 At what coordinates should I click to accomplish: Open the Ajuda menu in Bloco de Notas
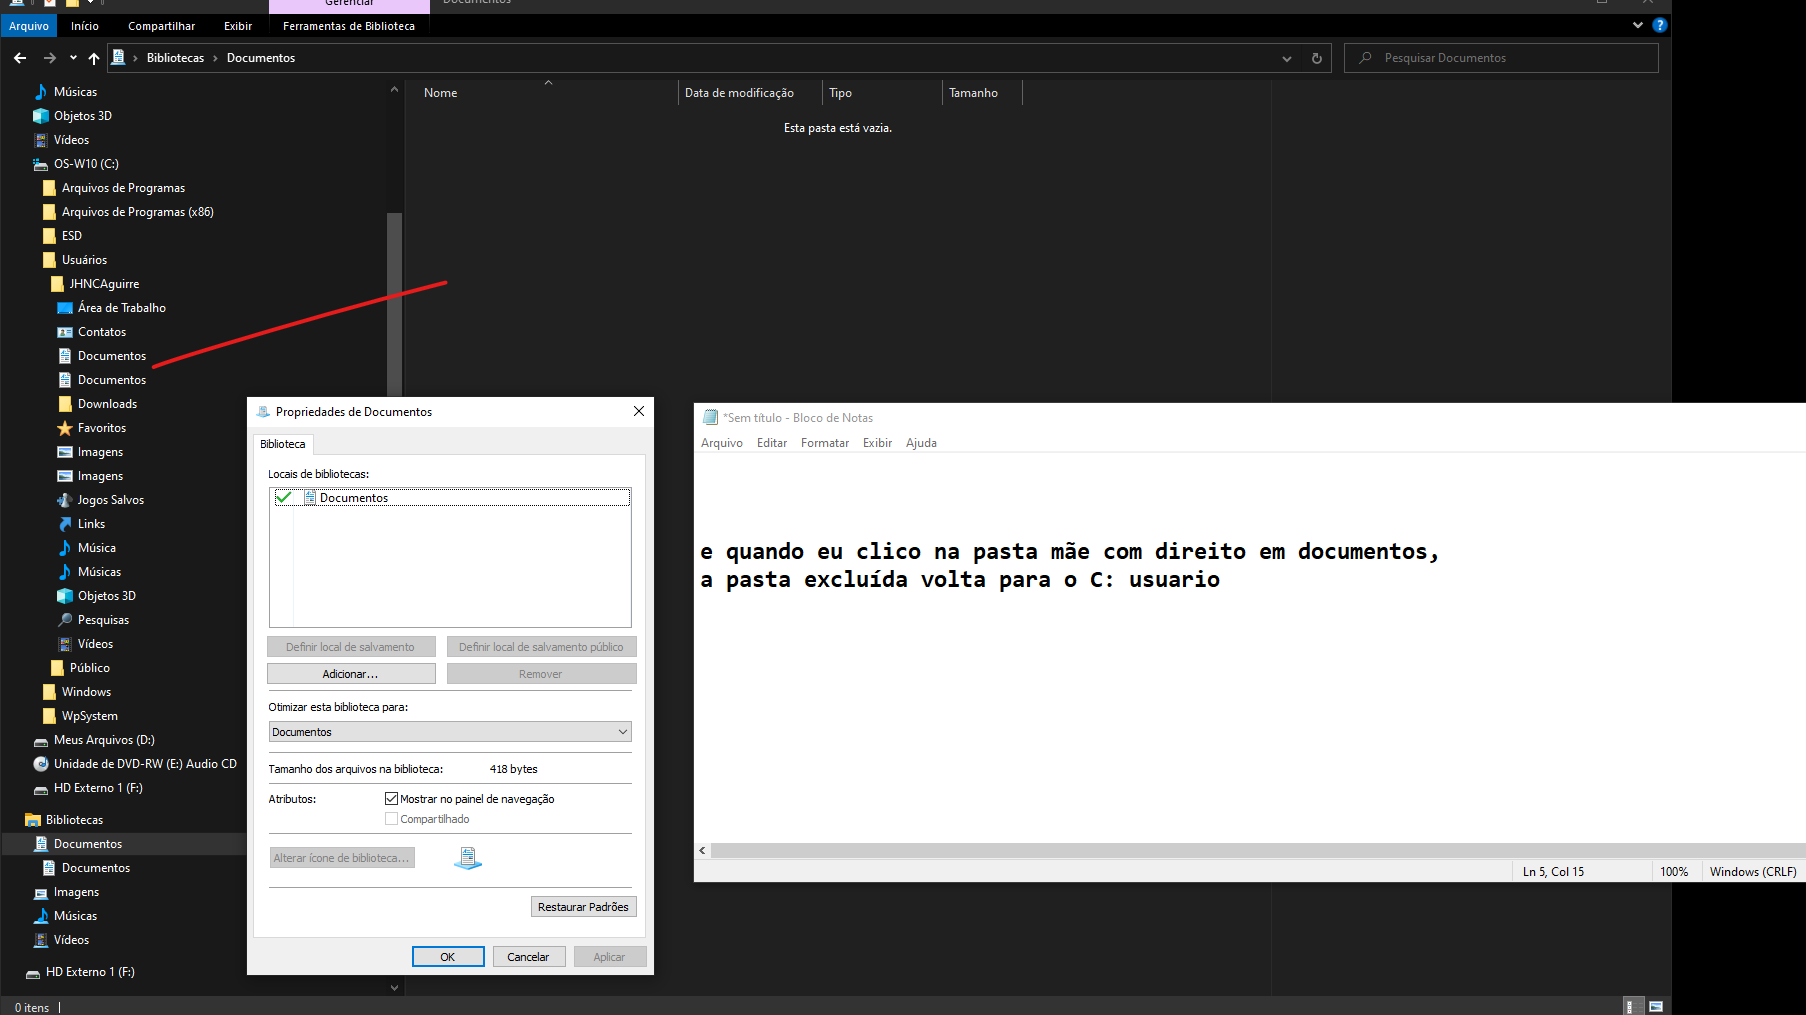click(921, 443)
